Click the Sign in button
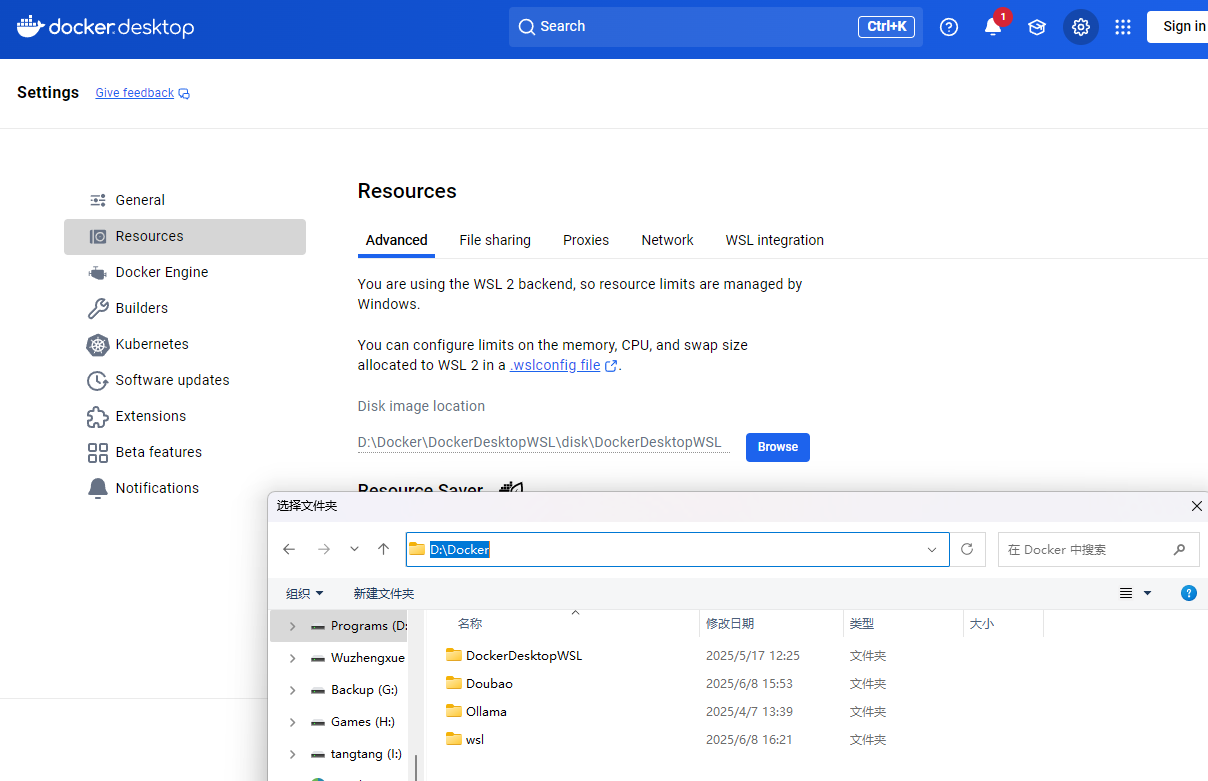This screenshot has height=781, width=1208. tap(1180, 27)
